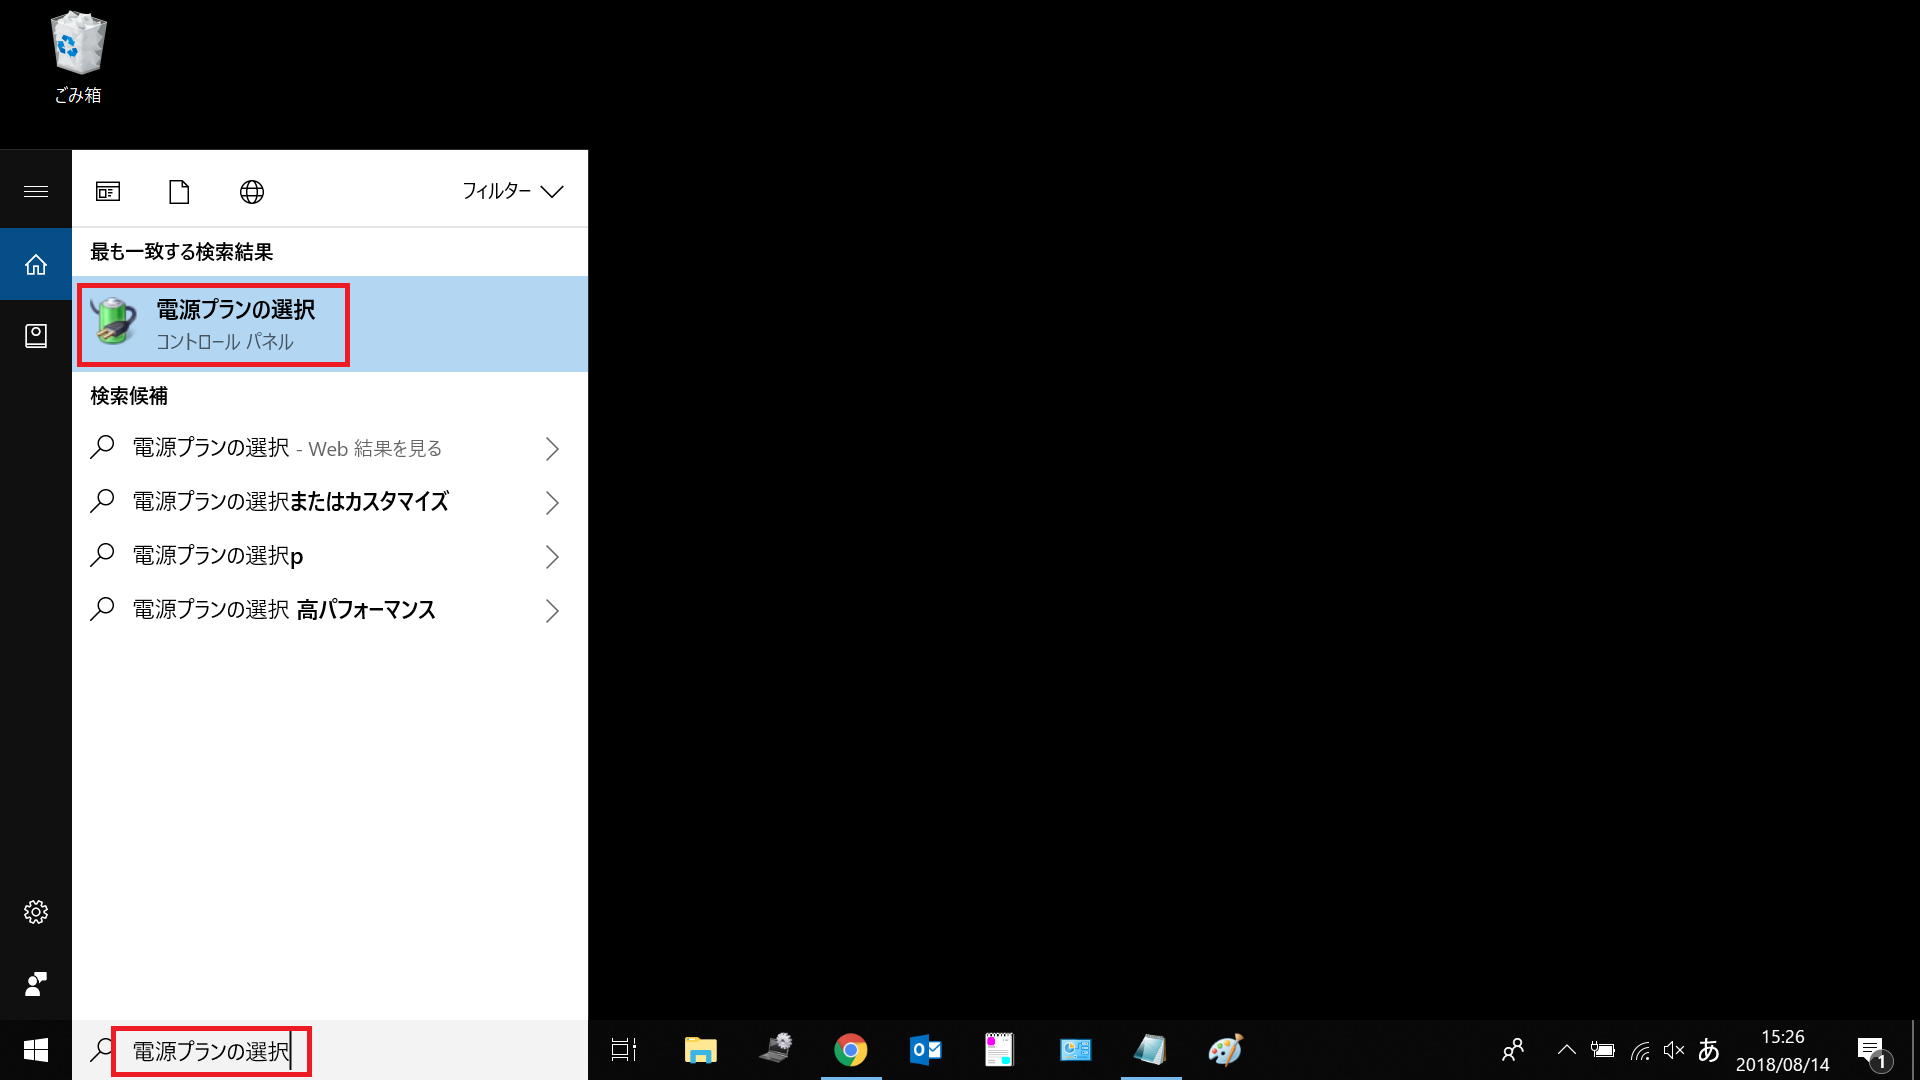Select 電源プランの選択p suggestion
1920x1080 pixels.
click(x=218, y=556)
